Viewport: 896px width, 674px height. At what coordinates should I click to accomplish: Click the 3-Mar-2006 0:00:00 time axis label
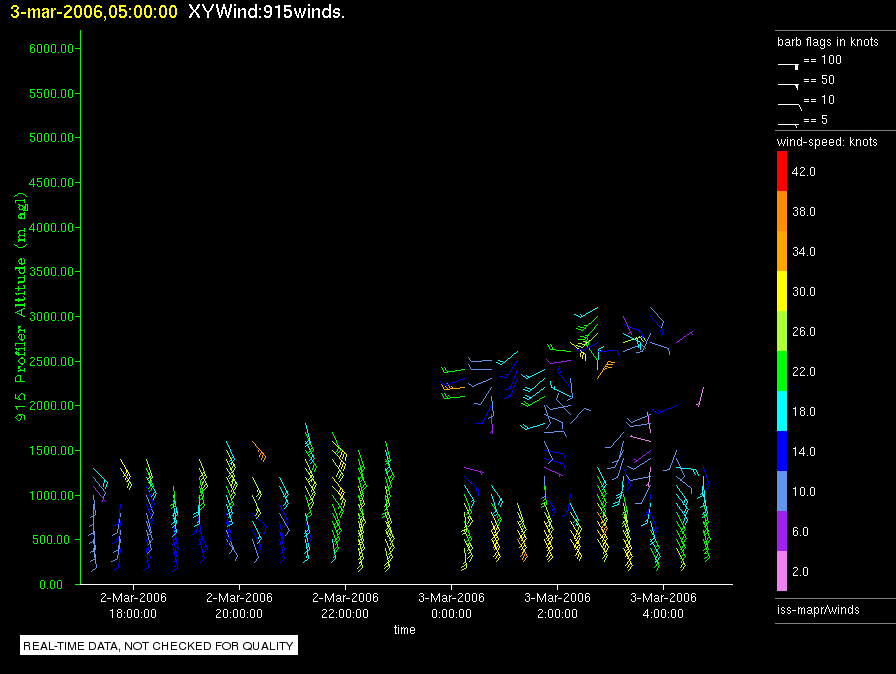(451, 605)
